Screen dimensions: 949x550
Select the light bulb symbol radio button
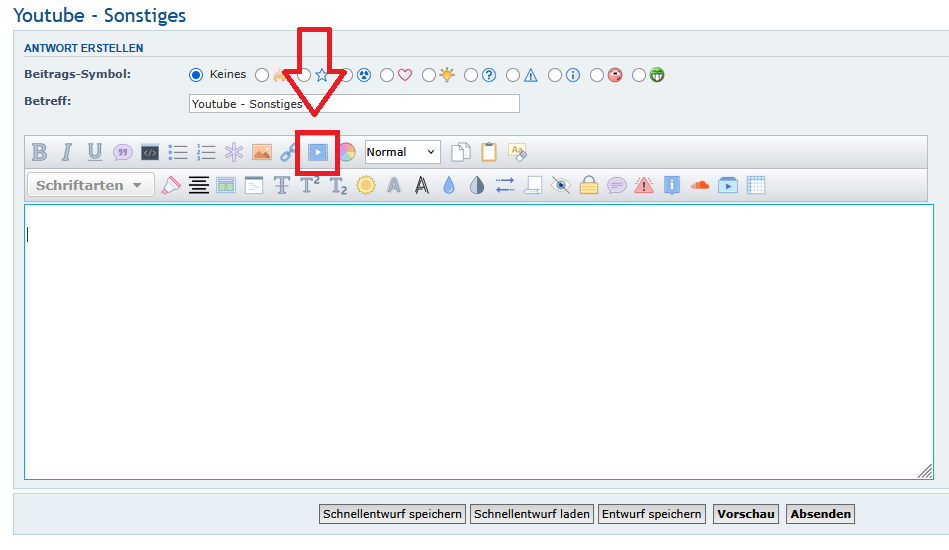(x=429, y=75)
